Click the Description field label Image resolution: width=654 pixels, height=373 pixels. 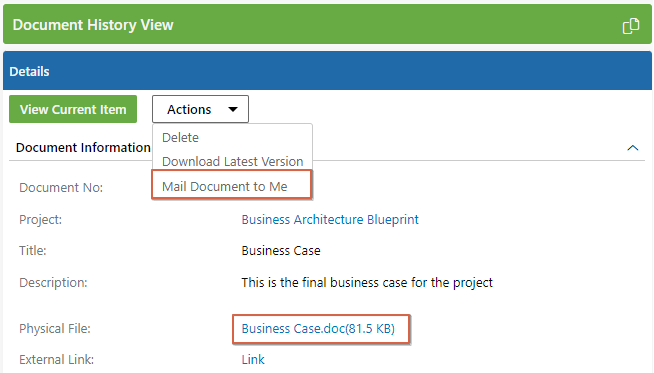(53, 283)
